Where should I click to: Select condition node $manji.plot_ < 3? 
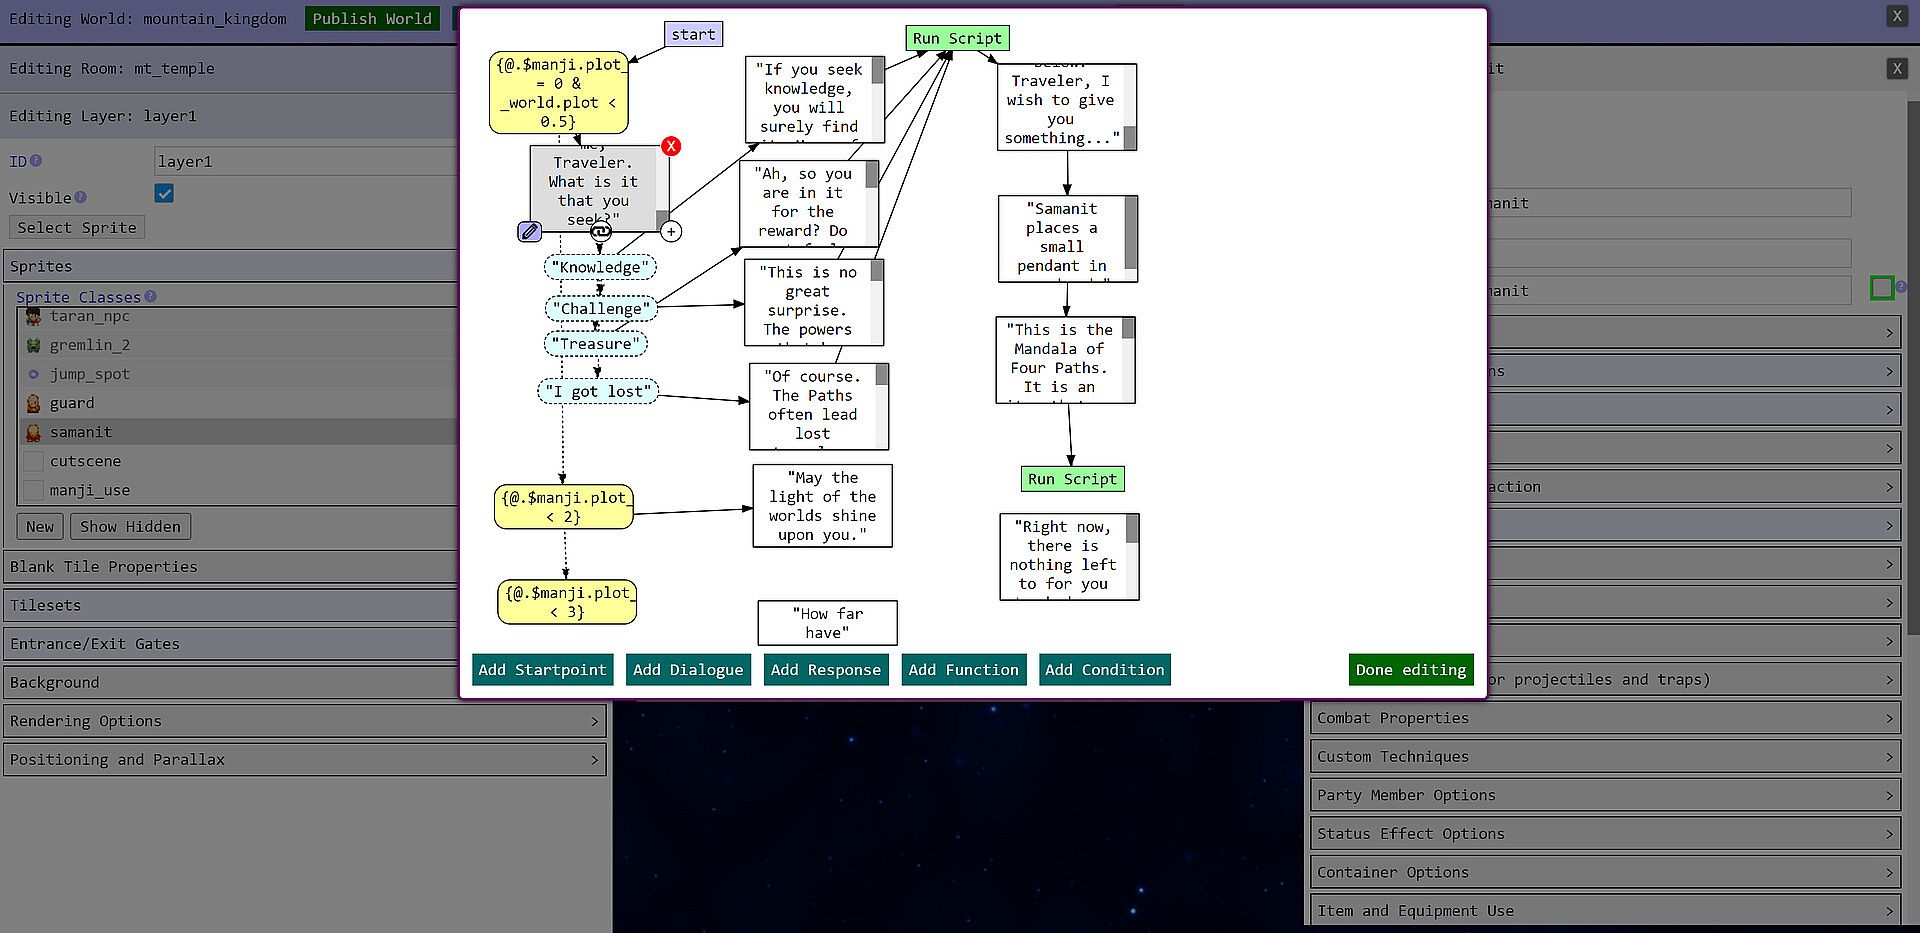[x=567, y=602]
